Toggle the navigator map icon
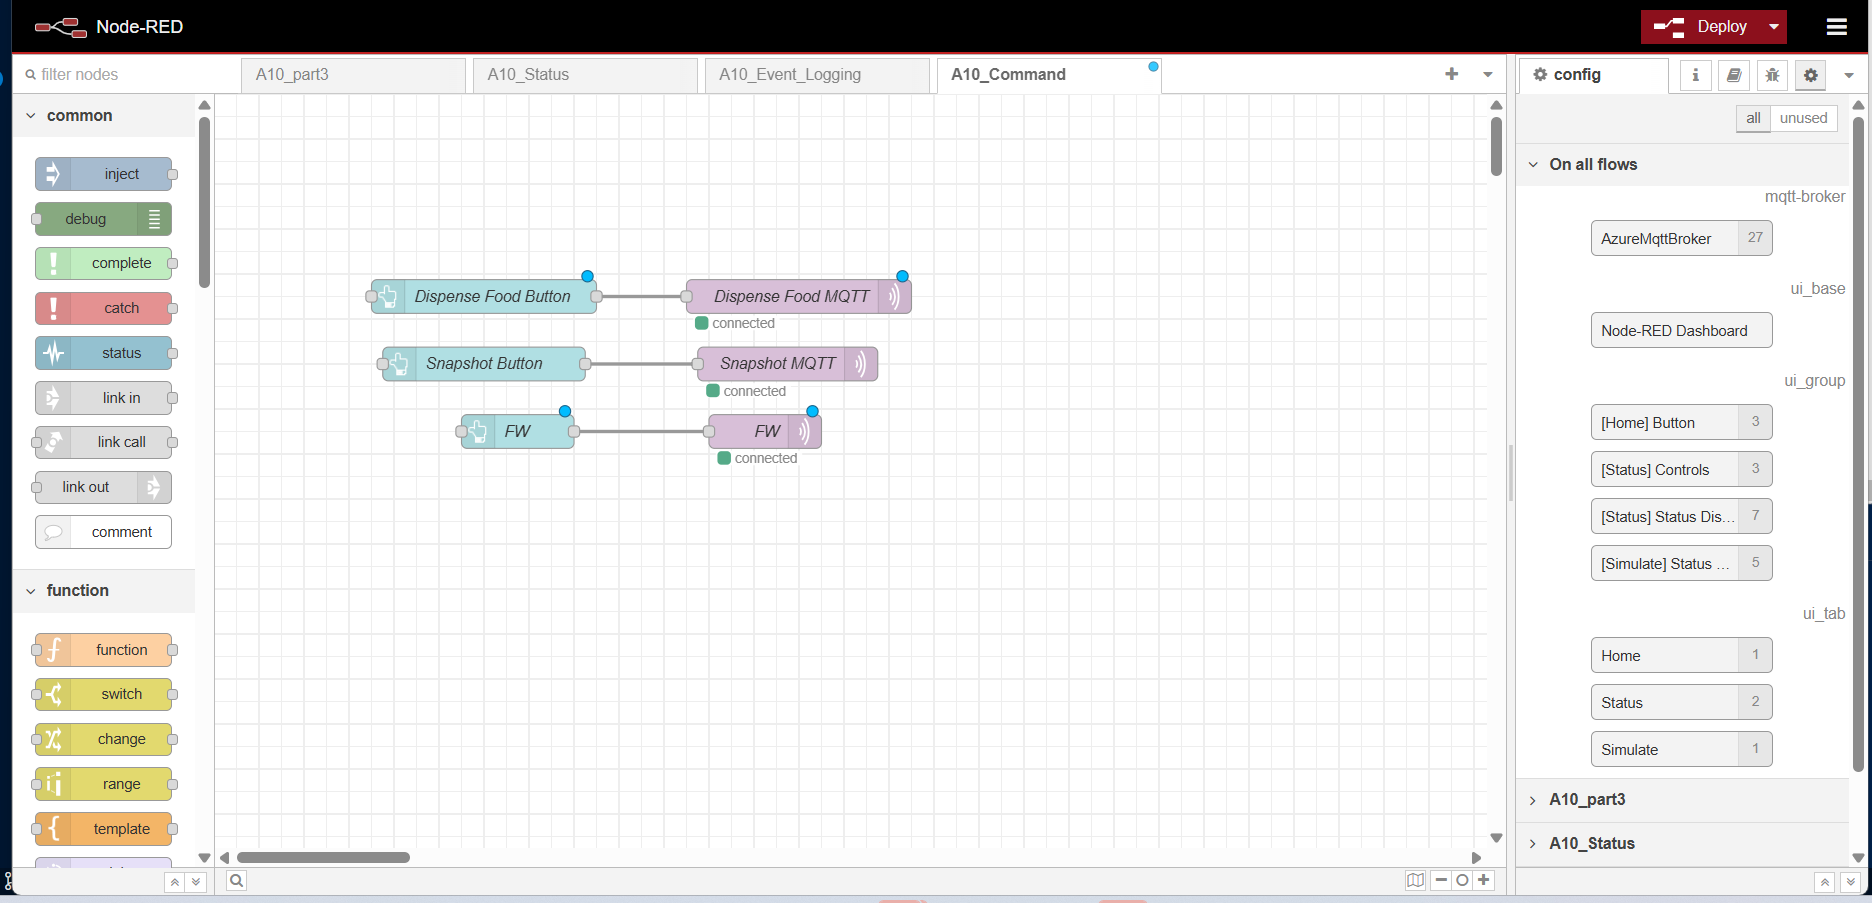1872x903 pixels. pyautogui.click(x=1415, y=880)
